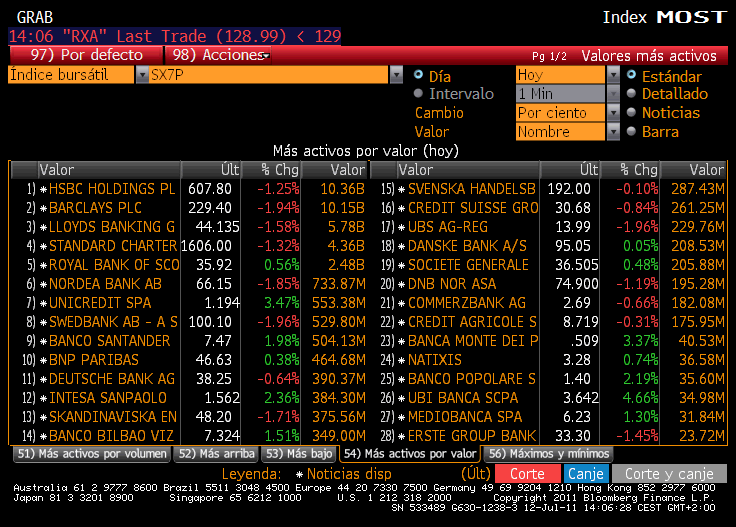This screenshot has width=736, height=527.
Task: Open the Nombre dropdown arrow
Action: [x=613, y=132]
